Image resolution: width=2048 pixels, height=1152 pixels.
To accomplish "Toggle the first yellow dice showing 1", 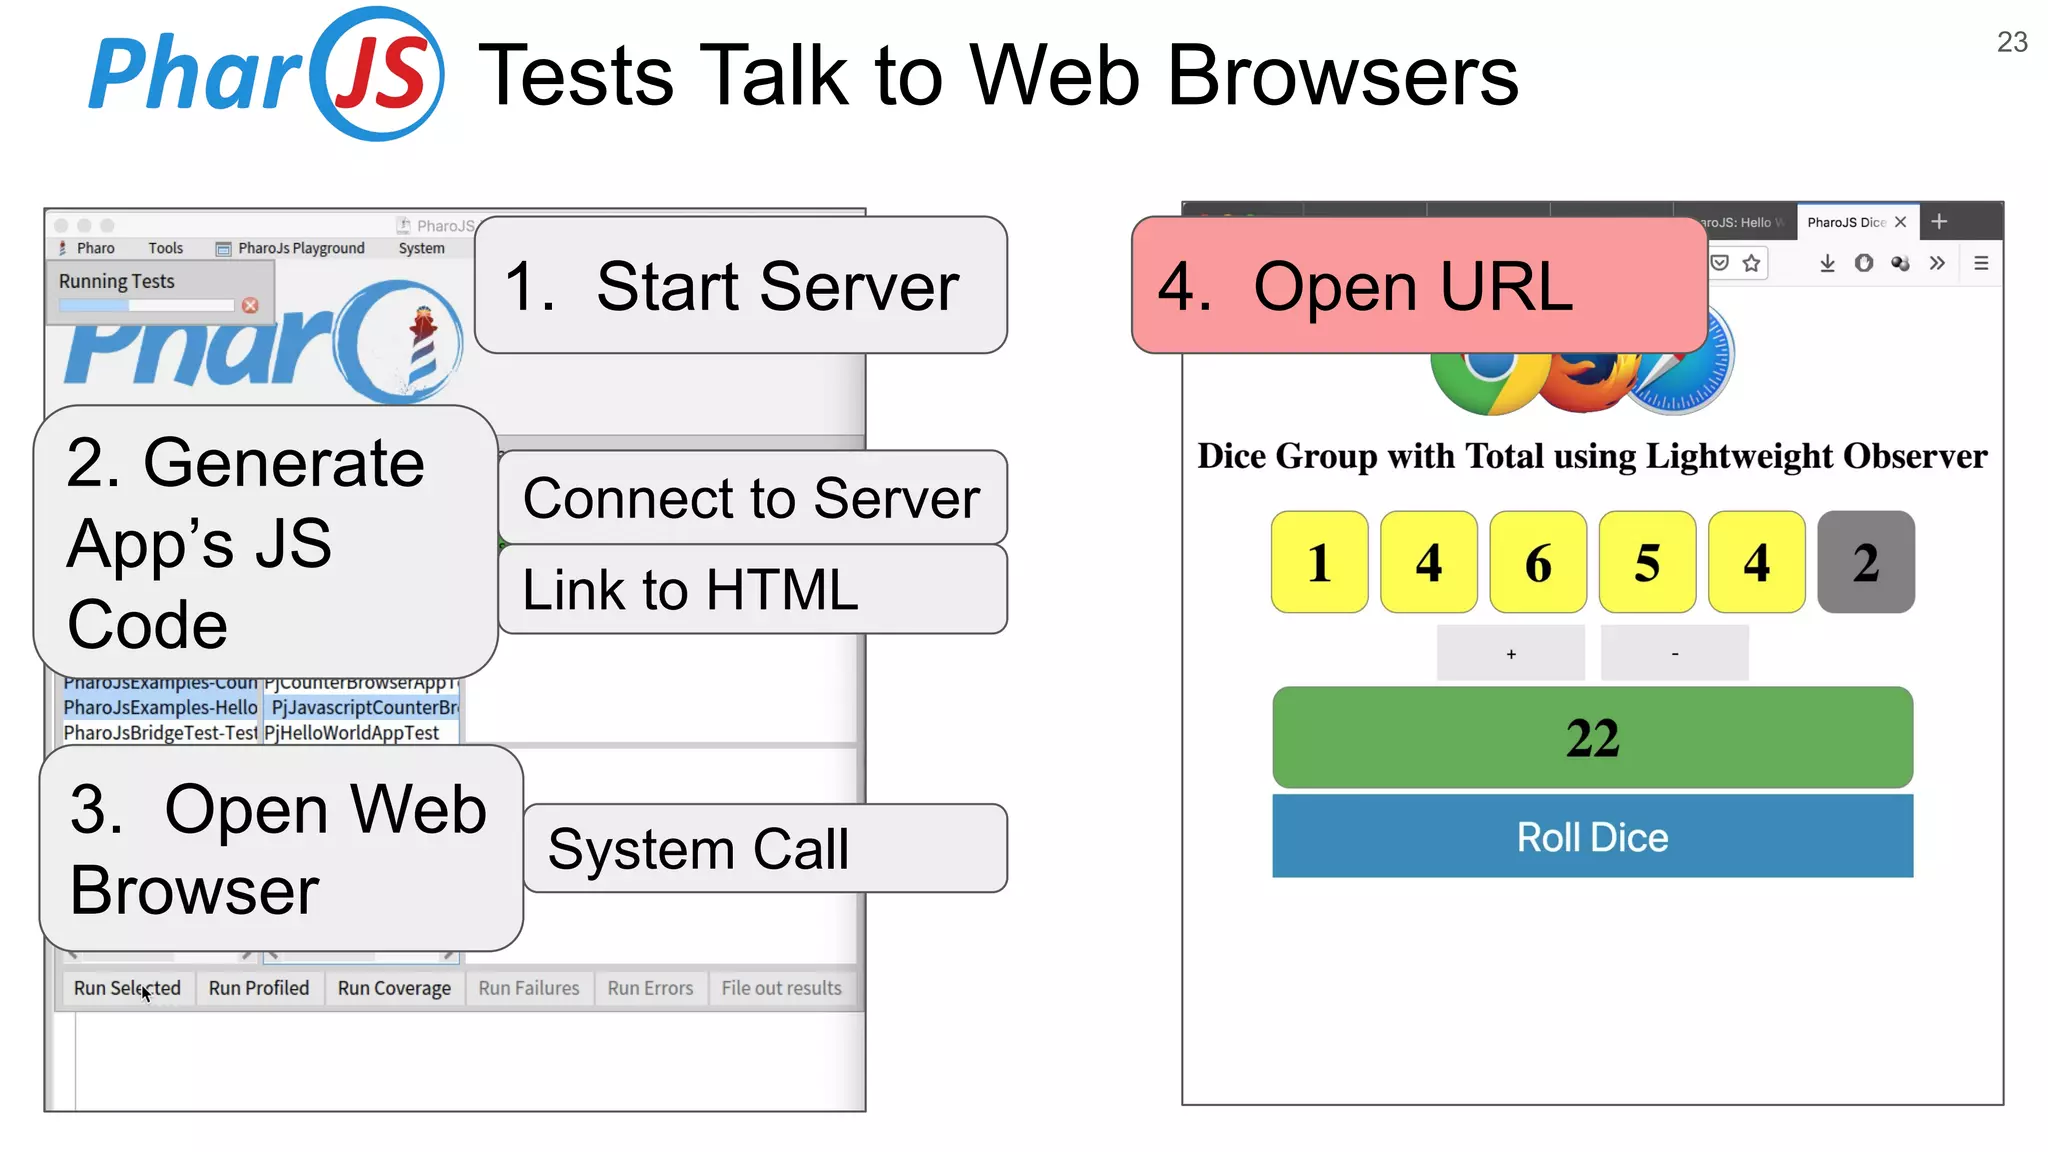I will pyautogui.click(x=1319, y=562).
